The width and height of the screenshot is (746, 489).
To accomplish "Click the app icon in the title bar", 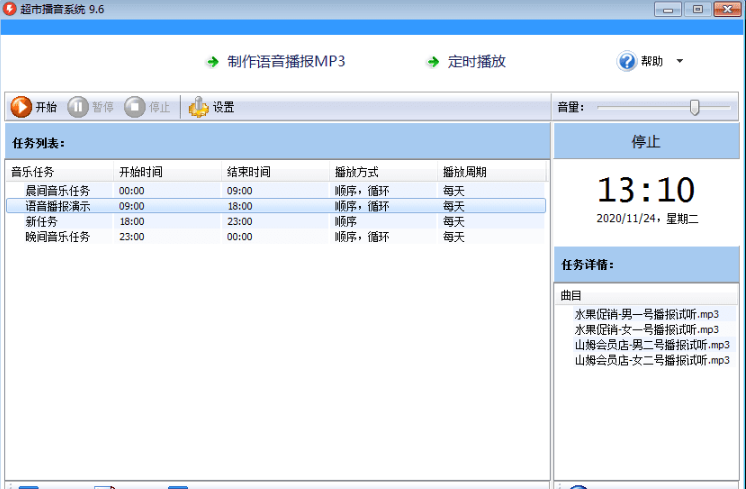I will tap(10, 9).
